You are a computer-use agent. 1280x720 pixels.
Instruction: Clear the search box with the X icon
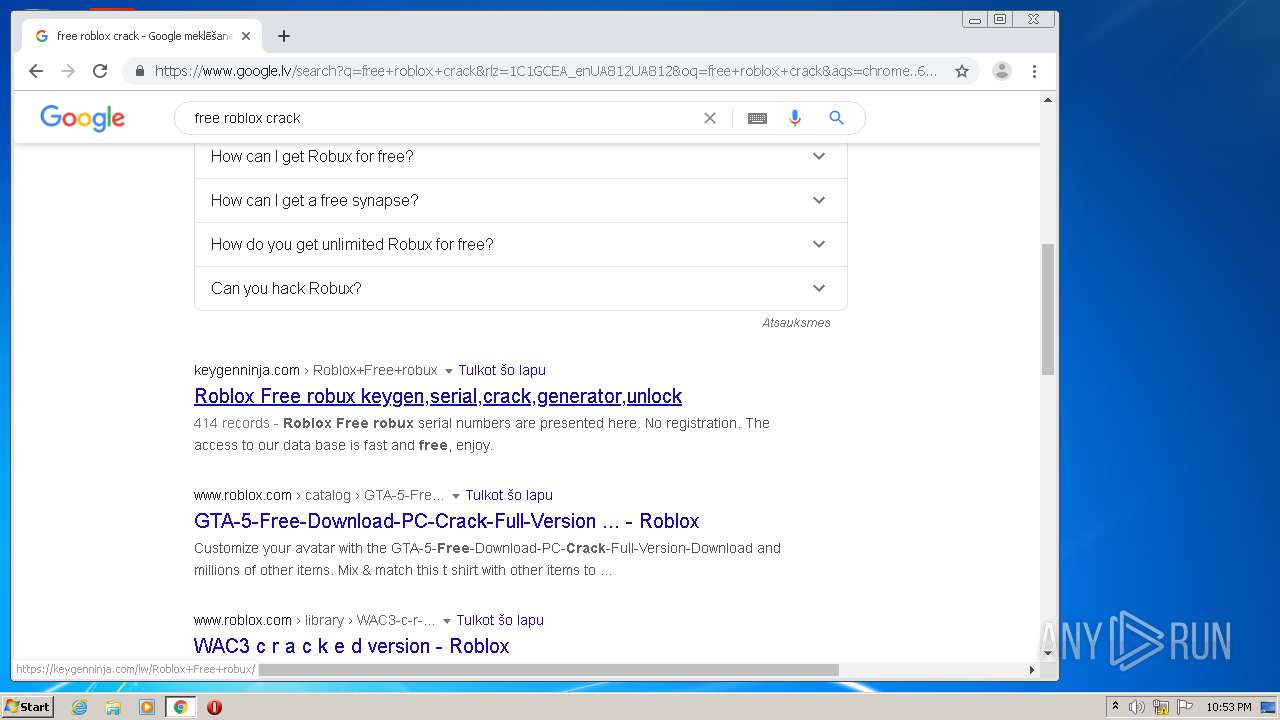[710, 118]
